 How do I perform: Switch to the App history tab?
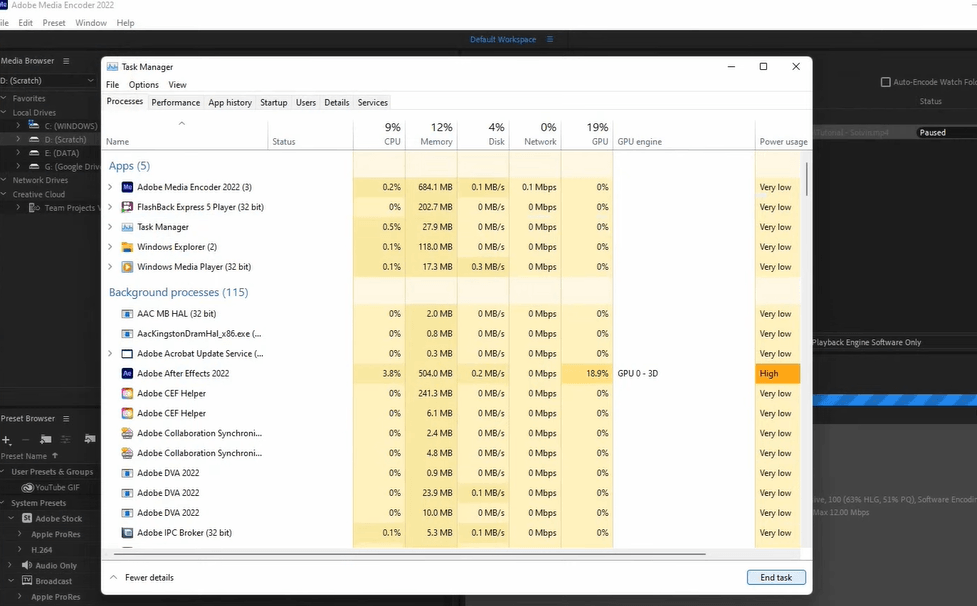coord(230,103)
